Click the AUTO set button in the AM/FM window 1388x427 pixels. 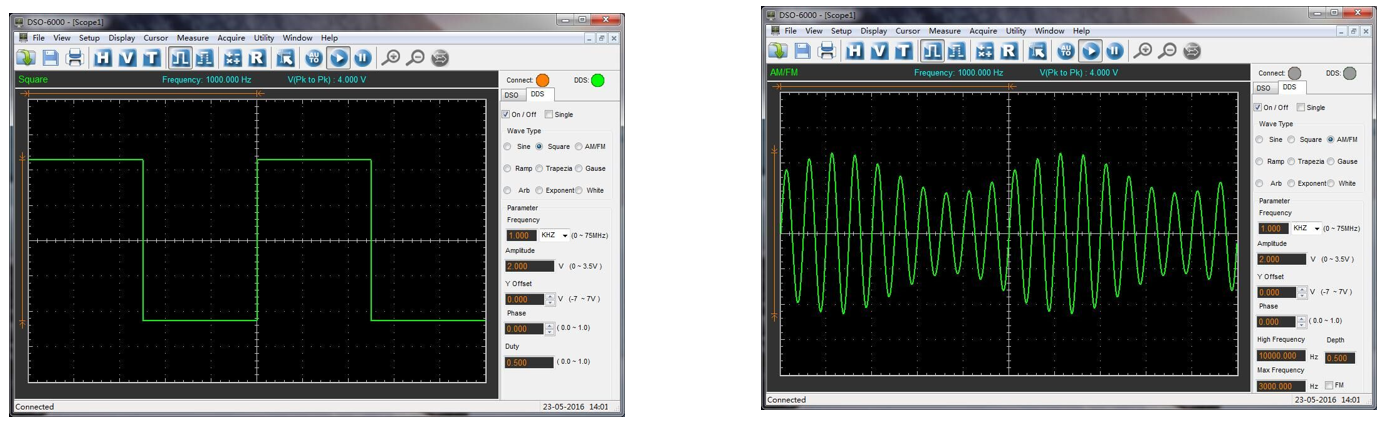tap(1066, 51)
